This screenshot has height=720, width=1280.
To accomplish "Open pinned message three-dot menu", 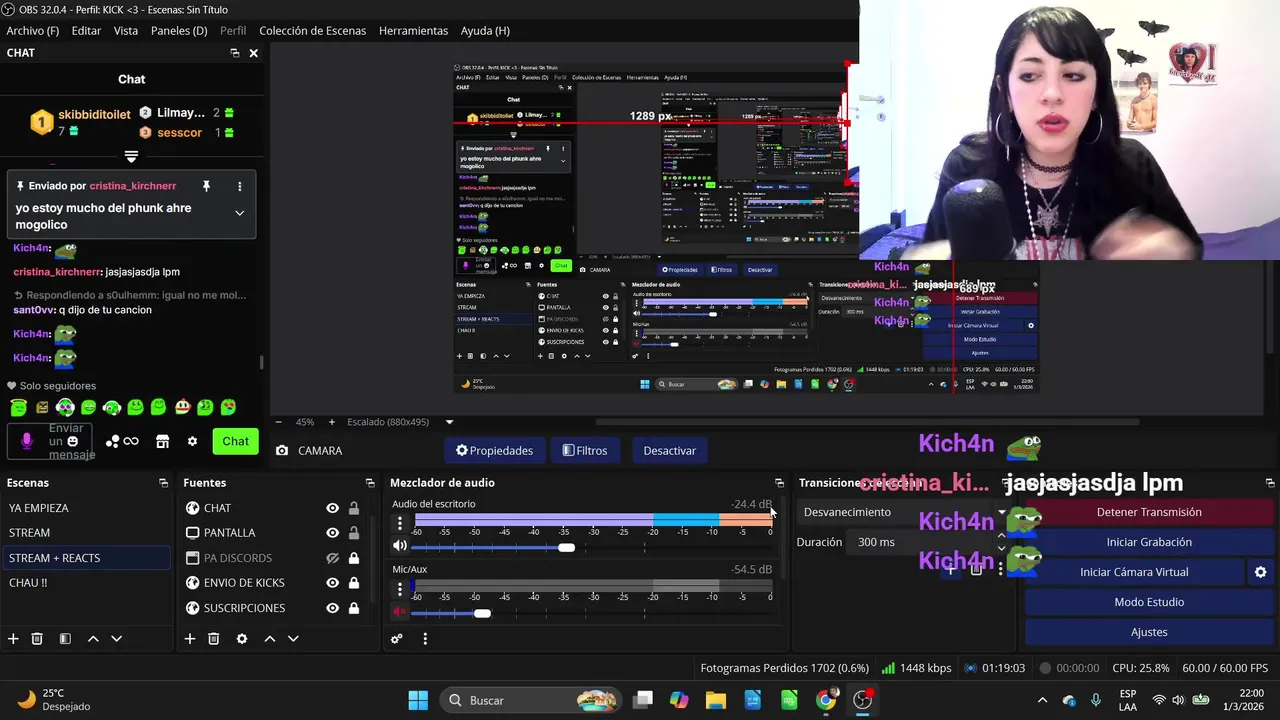I will pyautogui.click(x=239, y=186).
